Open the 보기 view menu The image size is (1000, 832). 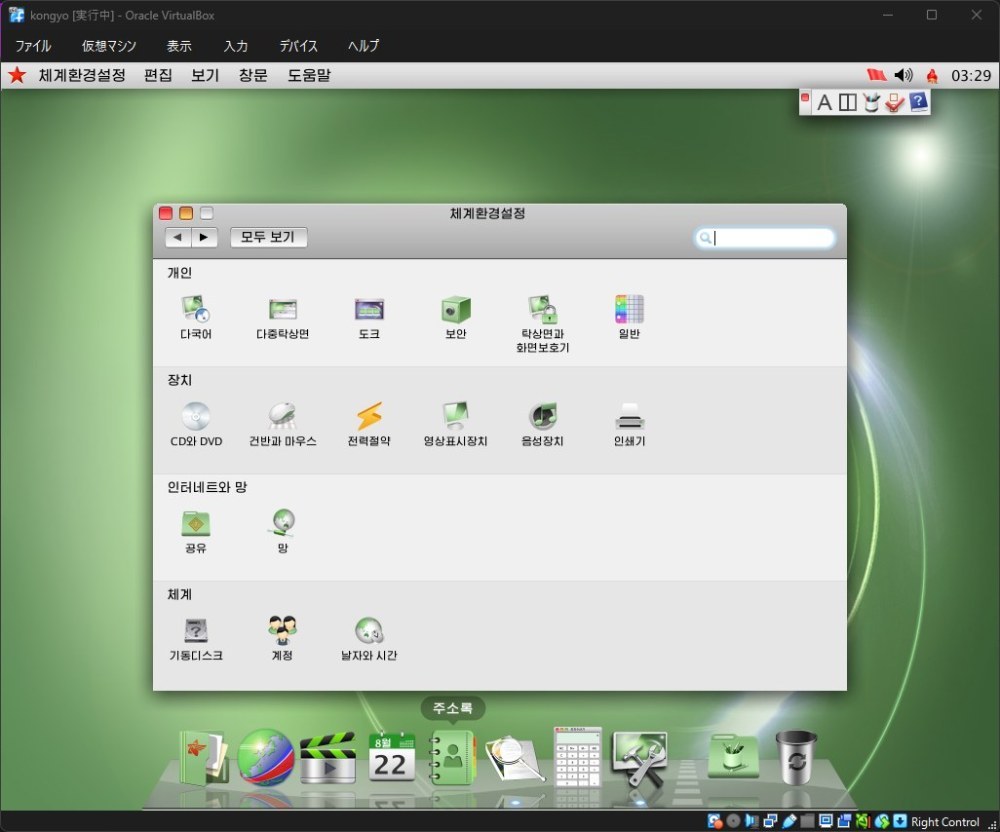[x=205, y=75]
